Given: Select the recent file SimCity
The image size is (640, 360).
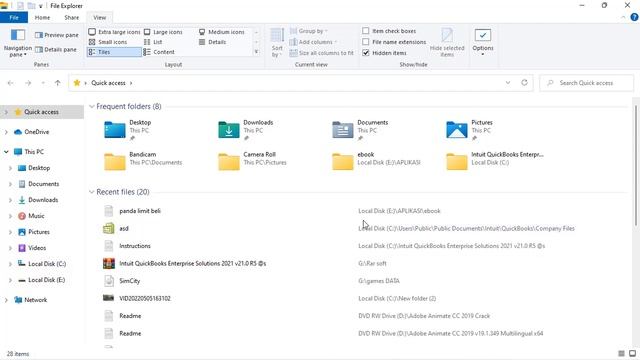Looking at the screenshot, I should (129, 281).
